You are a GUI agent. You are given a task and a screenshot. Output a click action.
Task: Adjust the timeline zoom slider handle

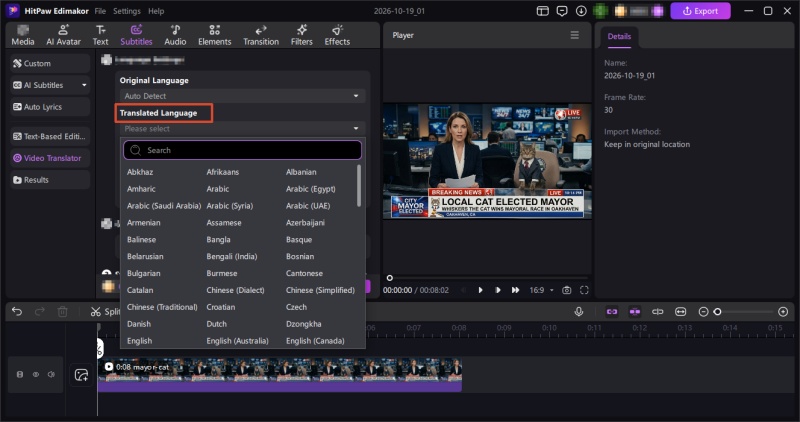click(717, 312)
